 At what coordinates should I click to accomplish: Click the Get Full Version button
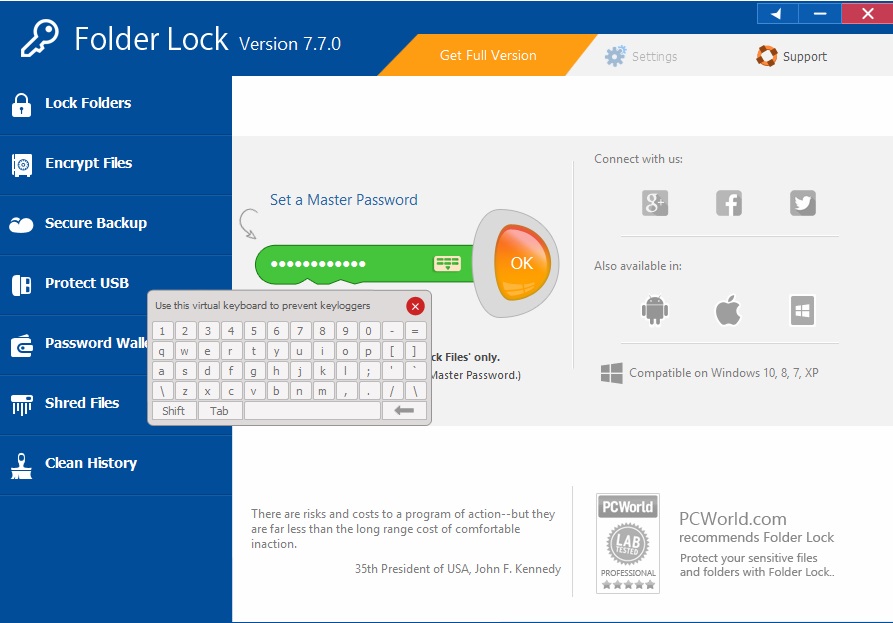(487, 56)
